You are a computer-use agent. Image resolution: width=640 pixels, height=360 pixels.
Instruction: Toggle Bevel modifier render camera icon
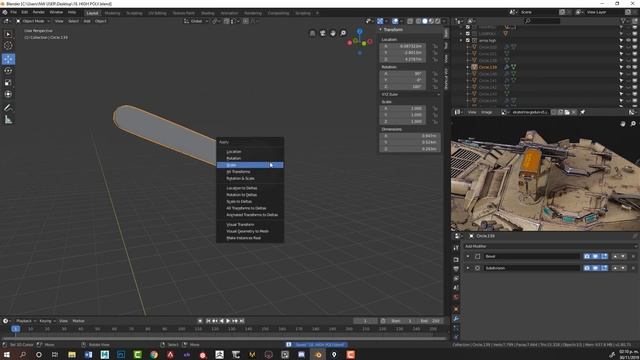click(587, 256)
